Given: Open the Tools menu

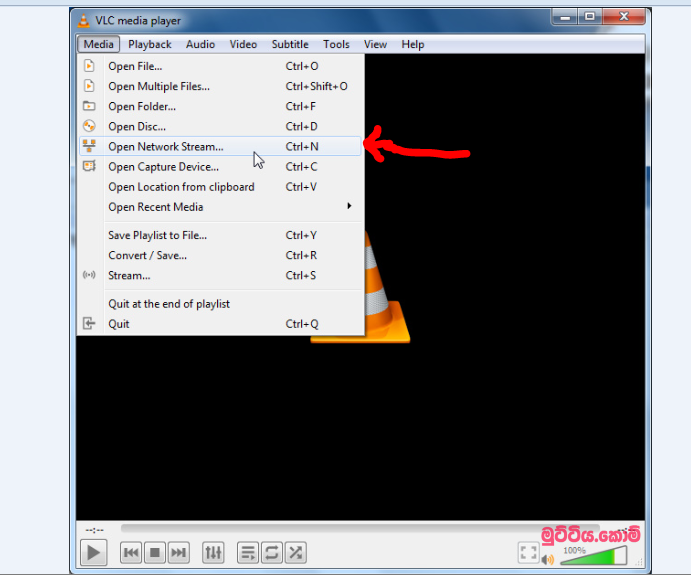Looking at the screenshot, I should coord(336,45).
